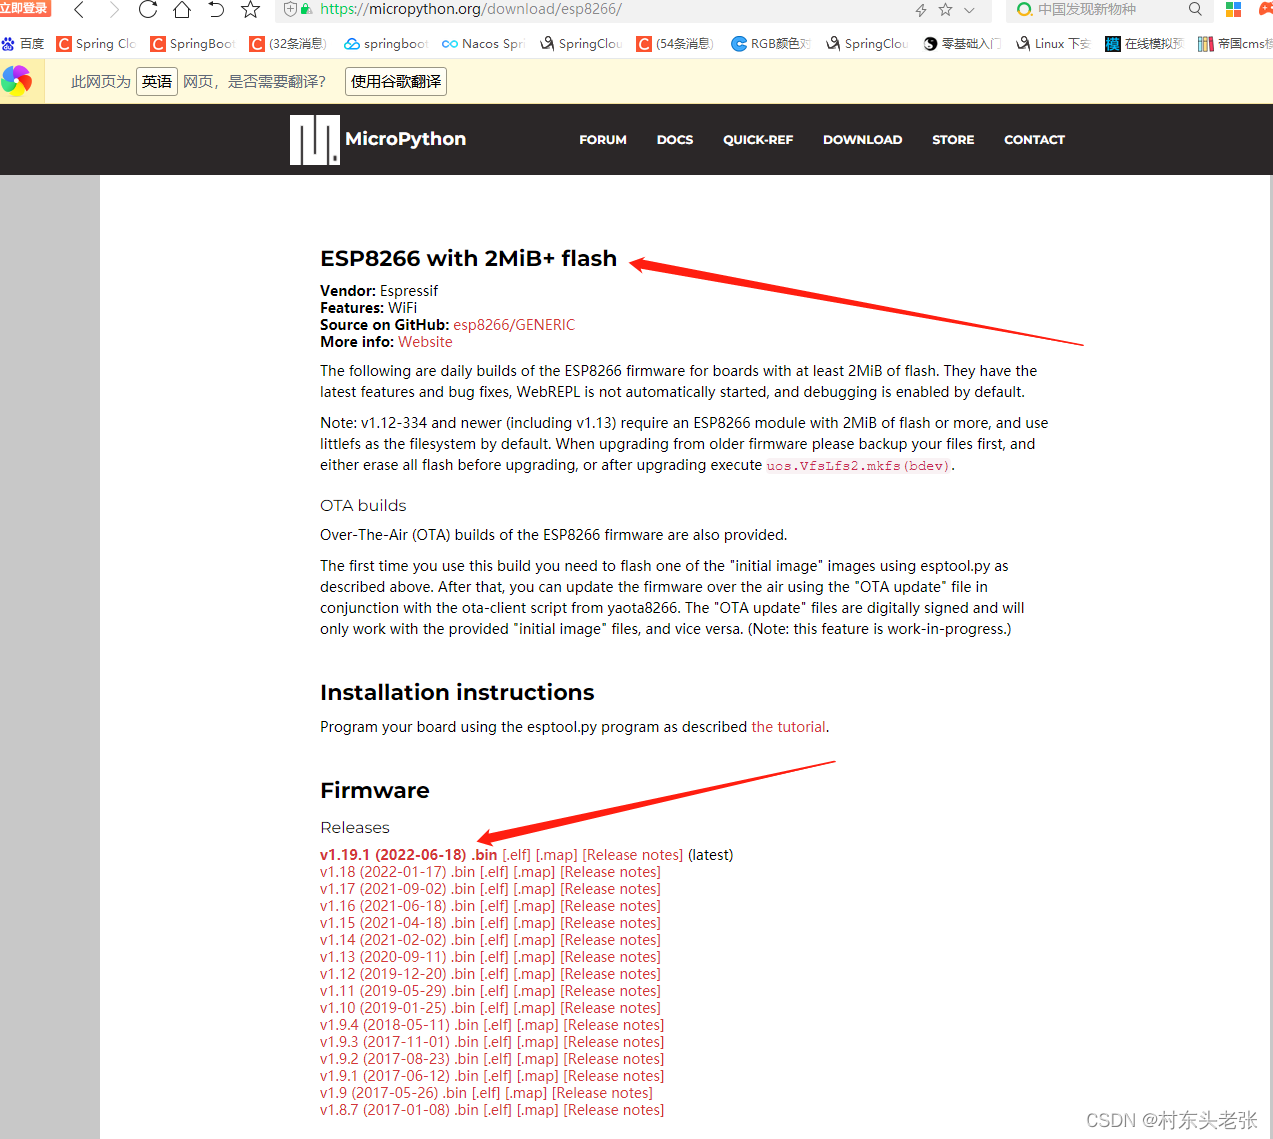Open Release notes for v1.9.1
This screenshot has width=1273, height=1139.
614,1076
